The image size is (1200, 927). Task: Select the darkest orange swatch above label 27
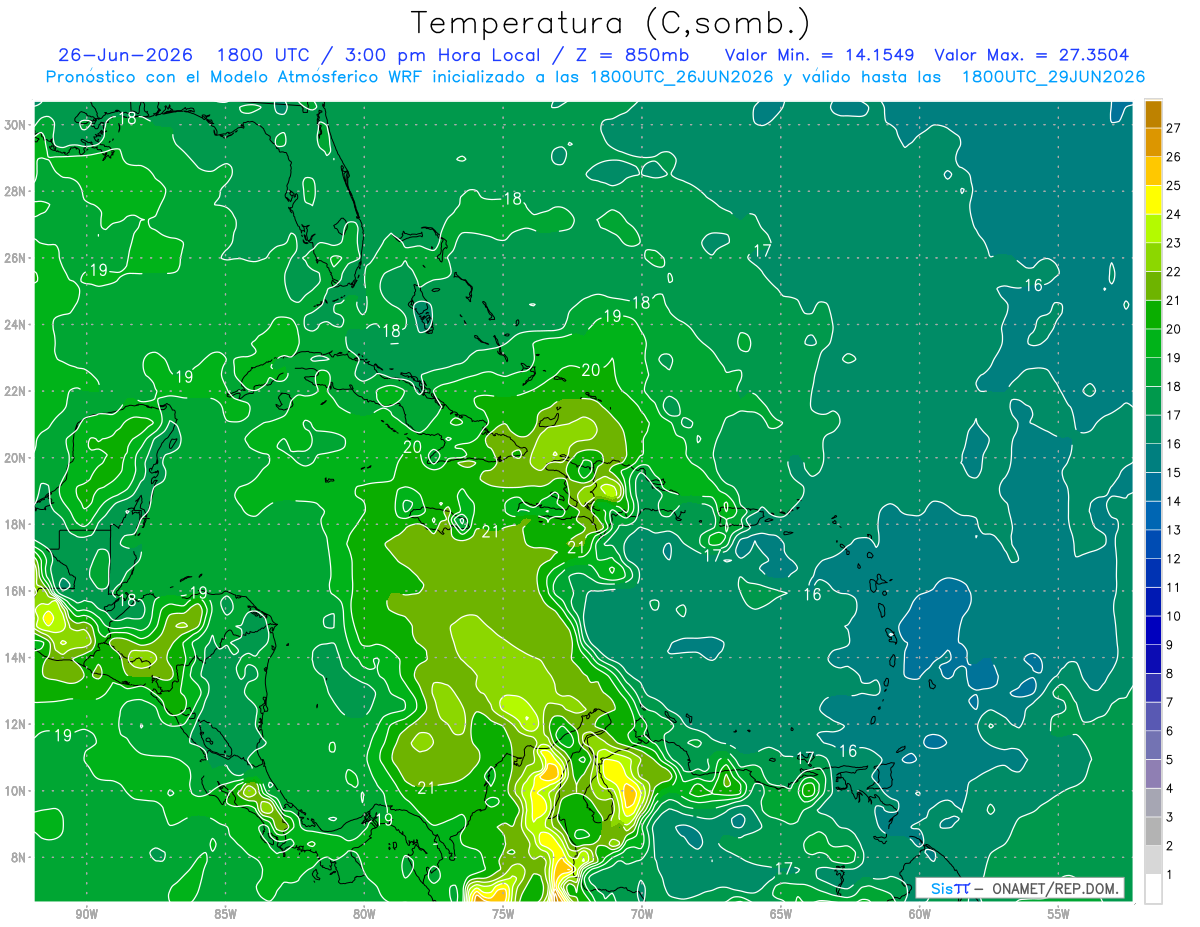(1153, 115)
